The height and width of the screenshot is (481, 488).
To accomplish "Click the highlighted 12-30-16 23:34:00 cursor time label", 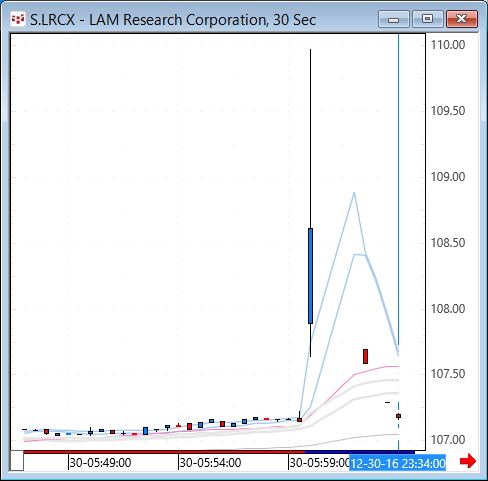I will (x=397, y=463).
